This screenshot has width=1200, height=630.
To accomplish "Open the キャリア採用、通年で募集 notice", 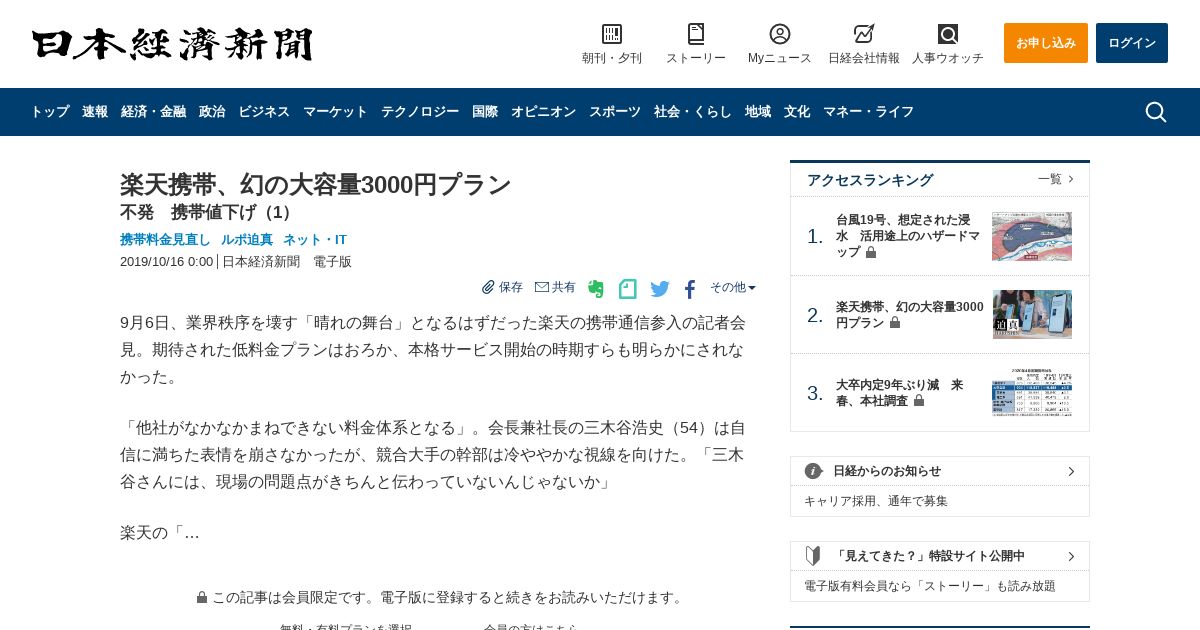I will [876, 501].
